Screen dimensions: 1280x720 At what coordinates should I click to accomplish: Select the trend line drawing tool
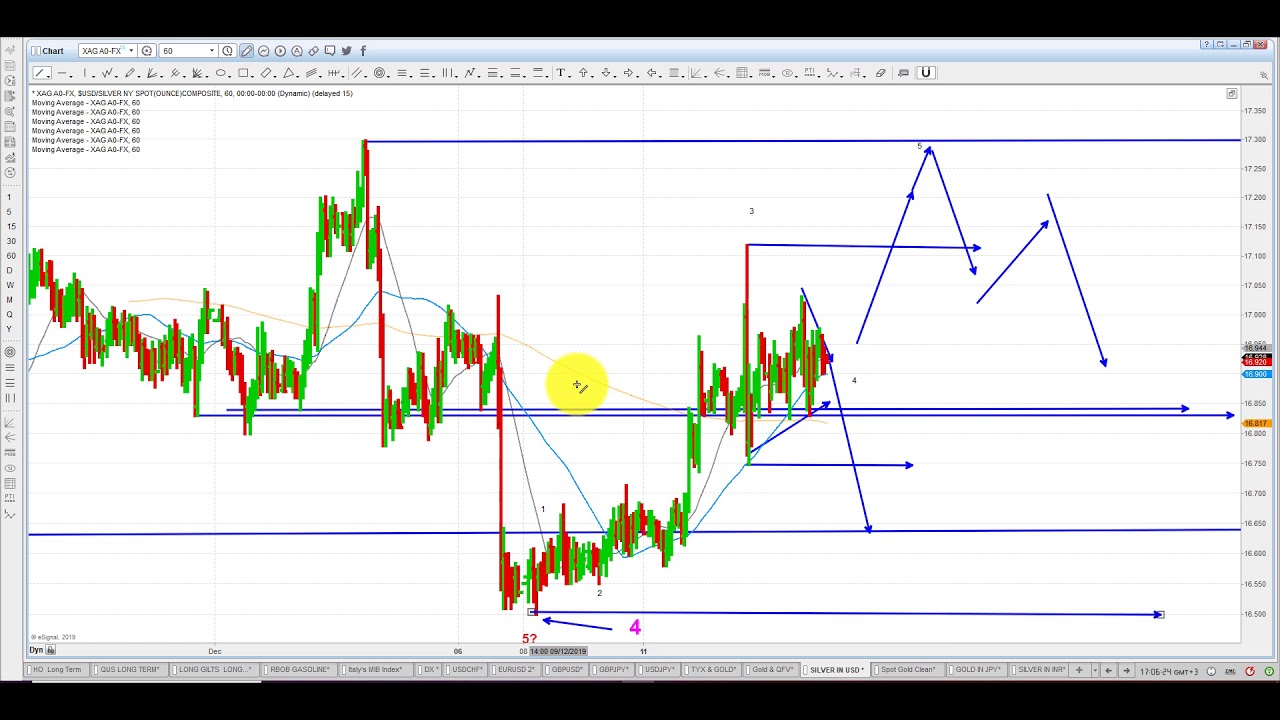[x=40, y=73]
